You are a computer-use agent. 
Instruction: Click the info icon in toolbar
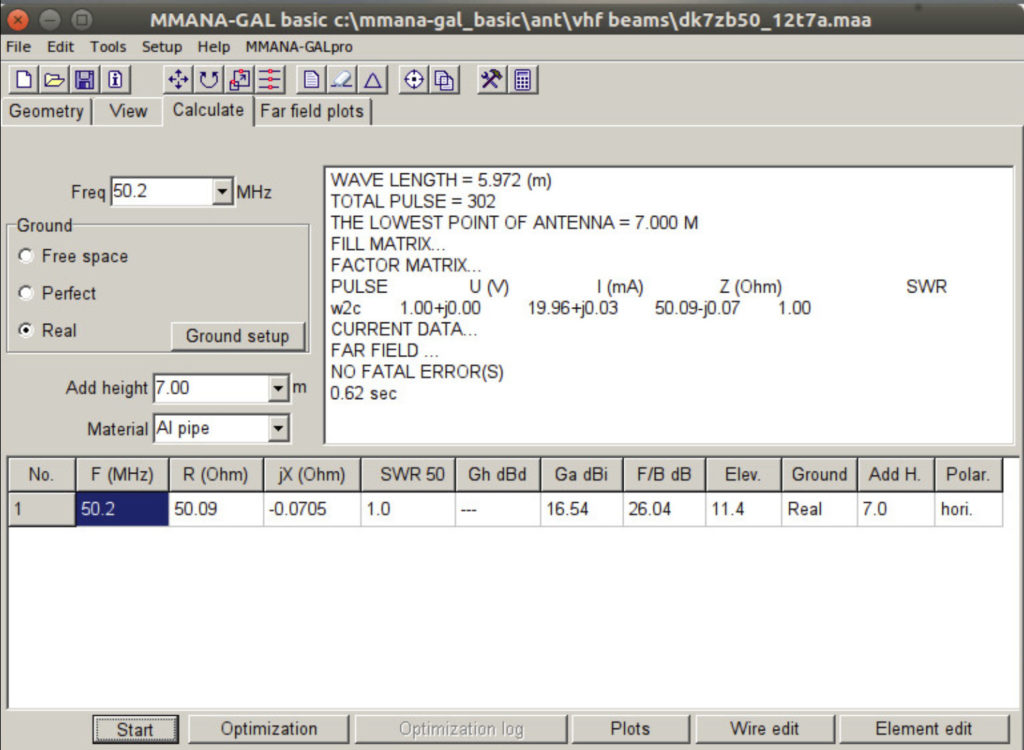coord(115,79)
